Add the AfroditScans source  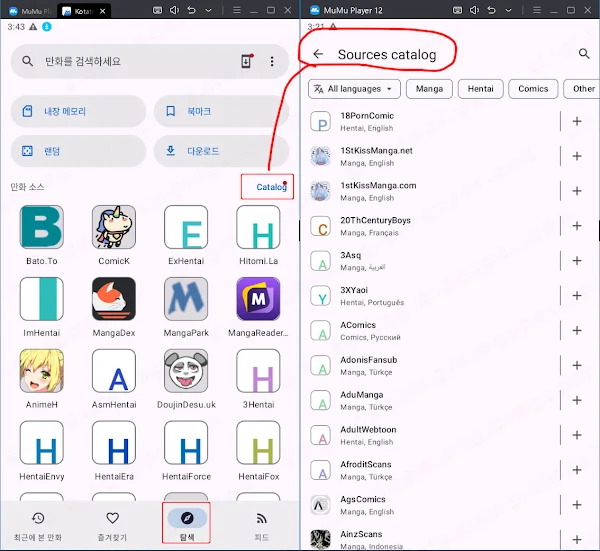pos(577,470)
